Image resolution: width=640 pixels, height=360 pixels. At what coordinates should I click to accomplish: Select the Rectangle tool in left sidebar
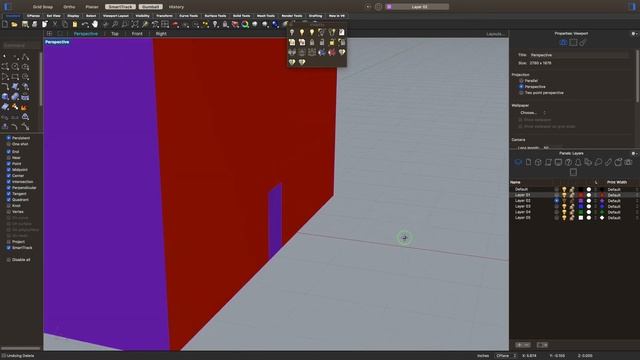click(15, 77)
